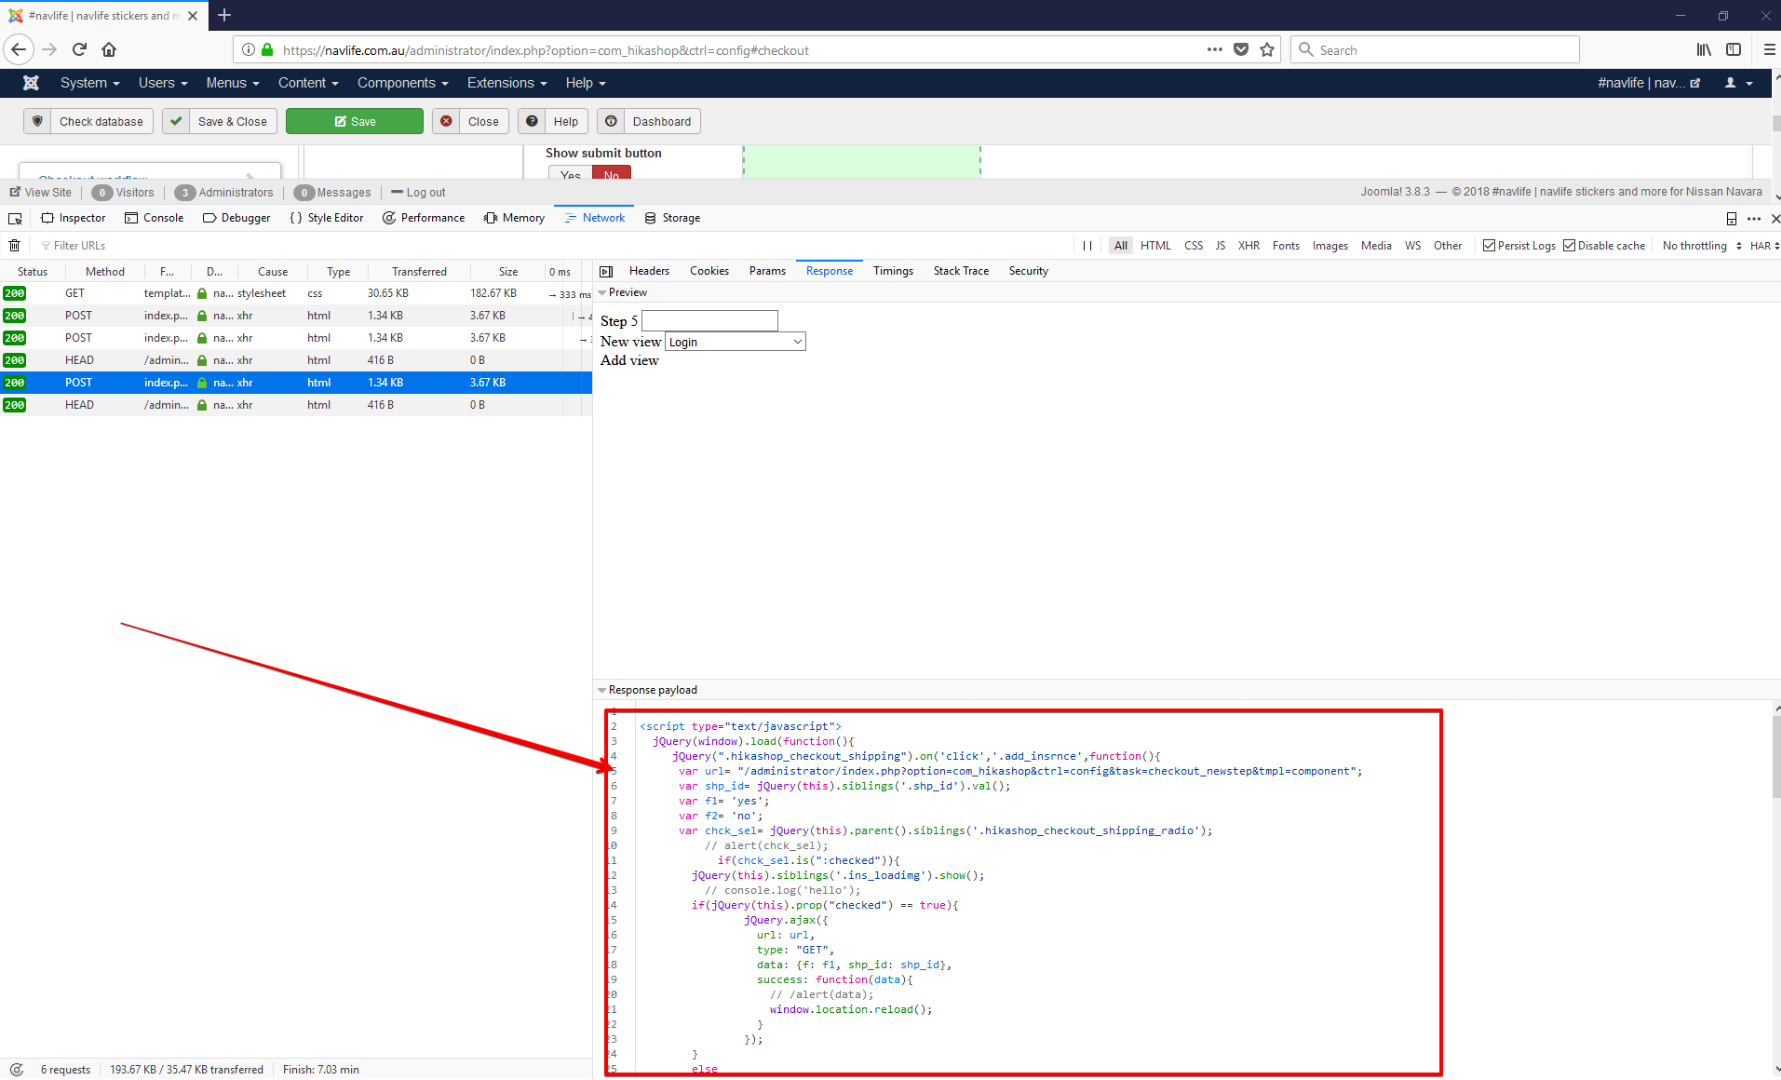Click the Joomla logo icon

[31, 83]
